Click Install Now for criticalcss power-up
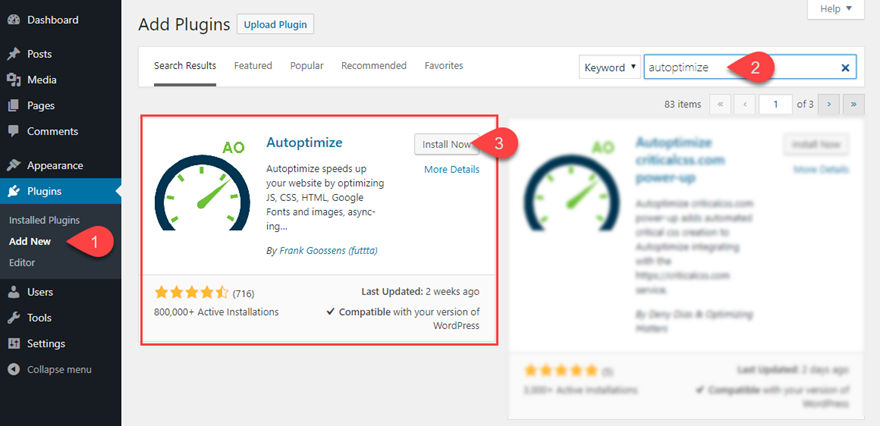 click(x=816, y=144)
